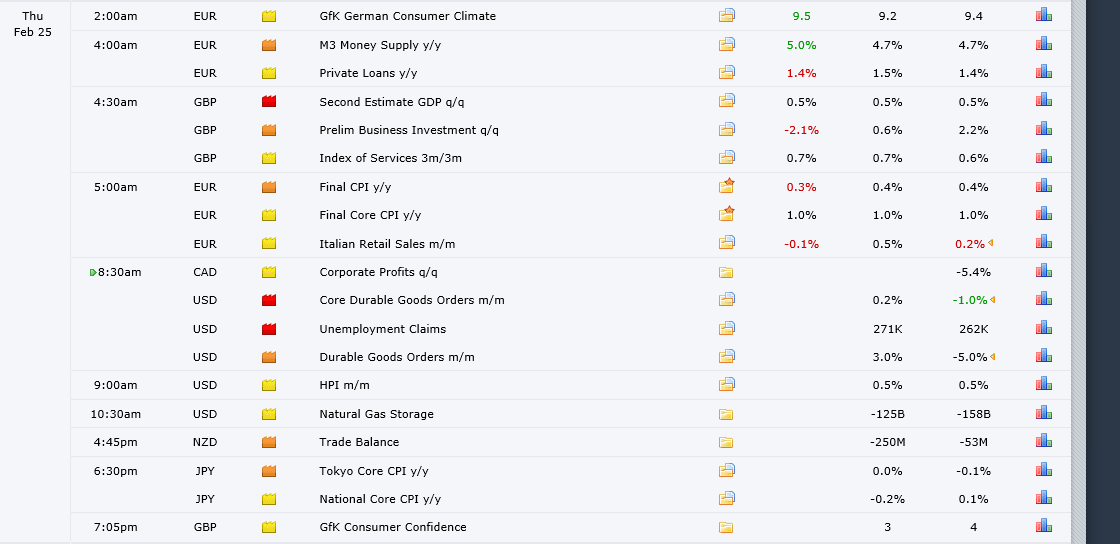Image resolution: width=1120 pixels, height=544 pixels.
Task: Expand revision arrow beside Core Durable Goods previous
Action: 993,300
